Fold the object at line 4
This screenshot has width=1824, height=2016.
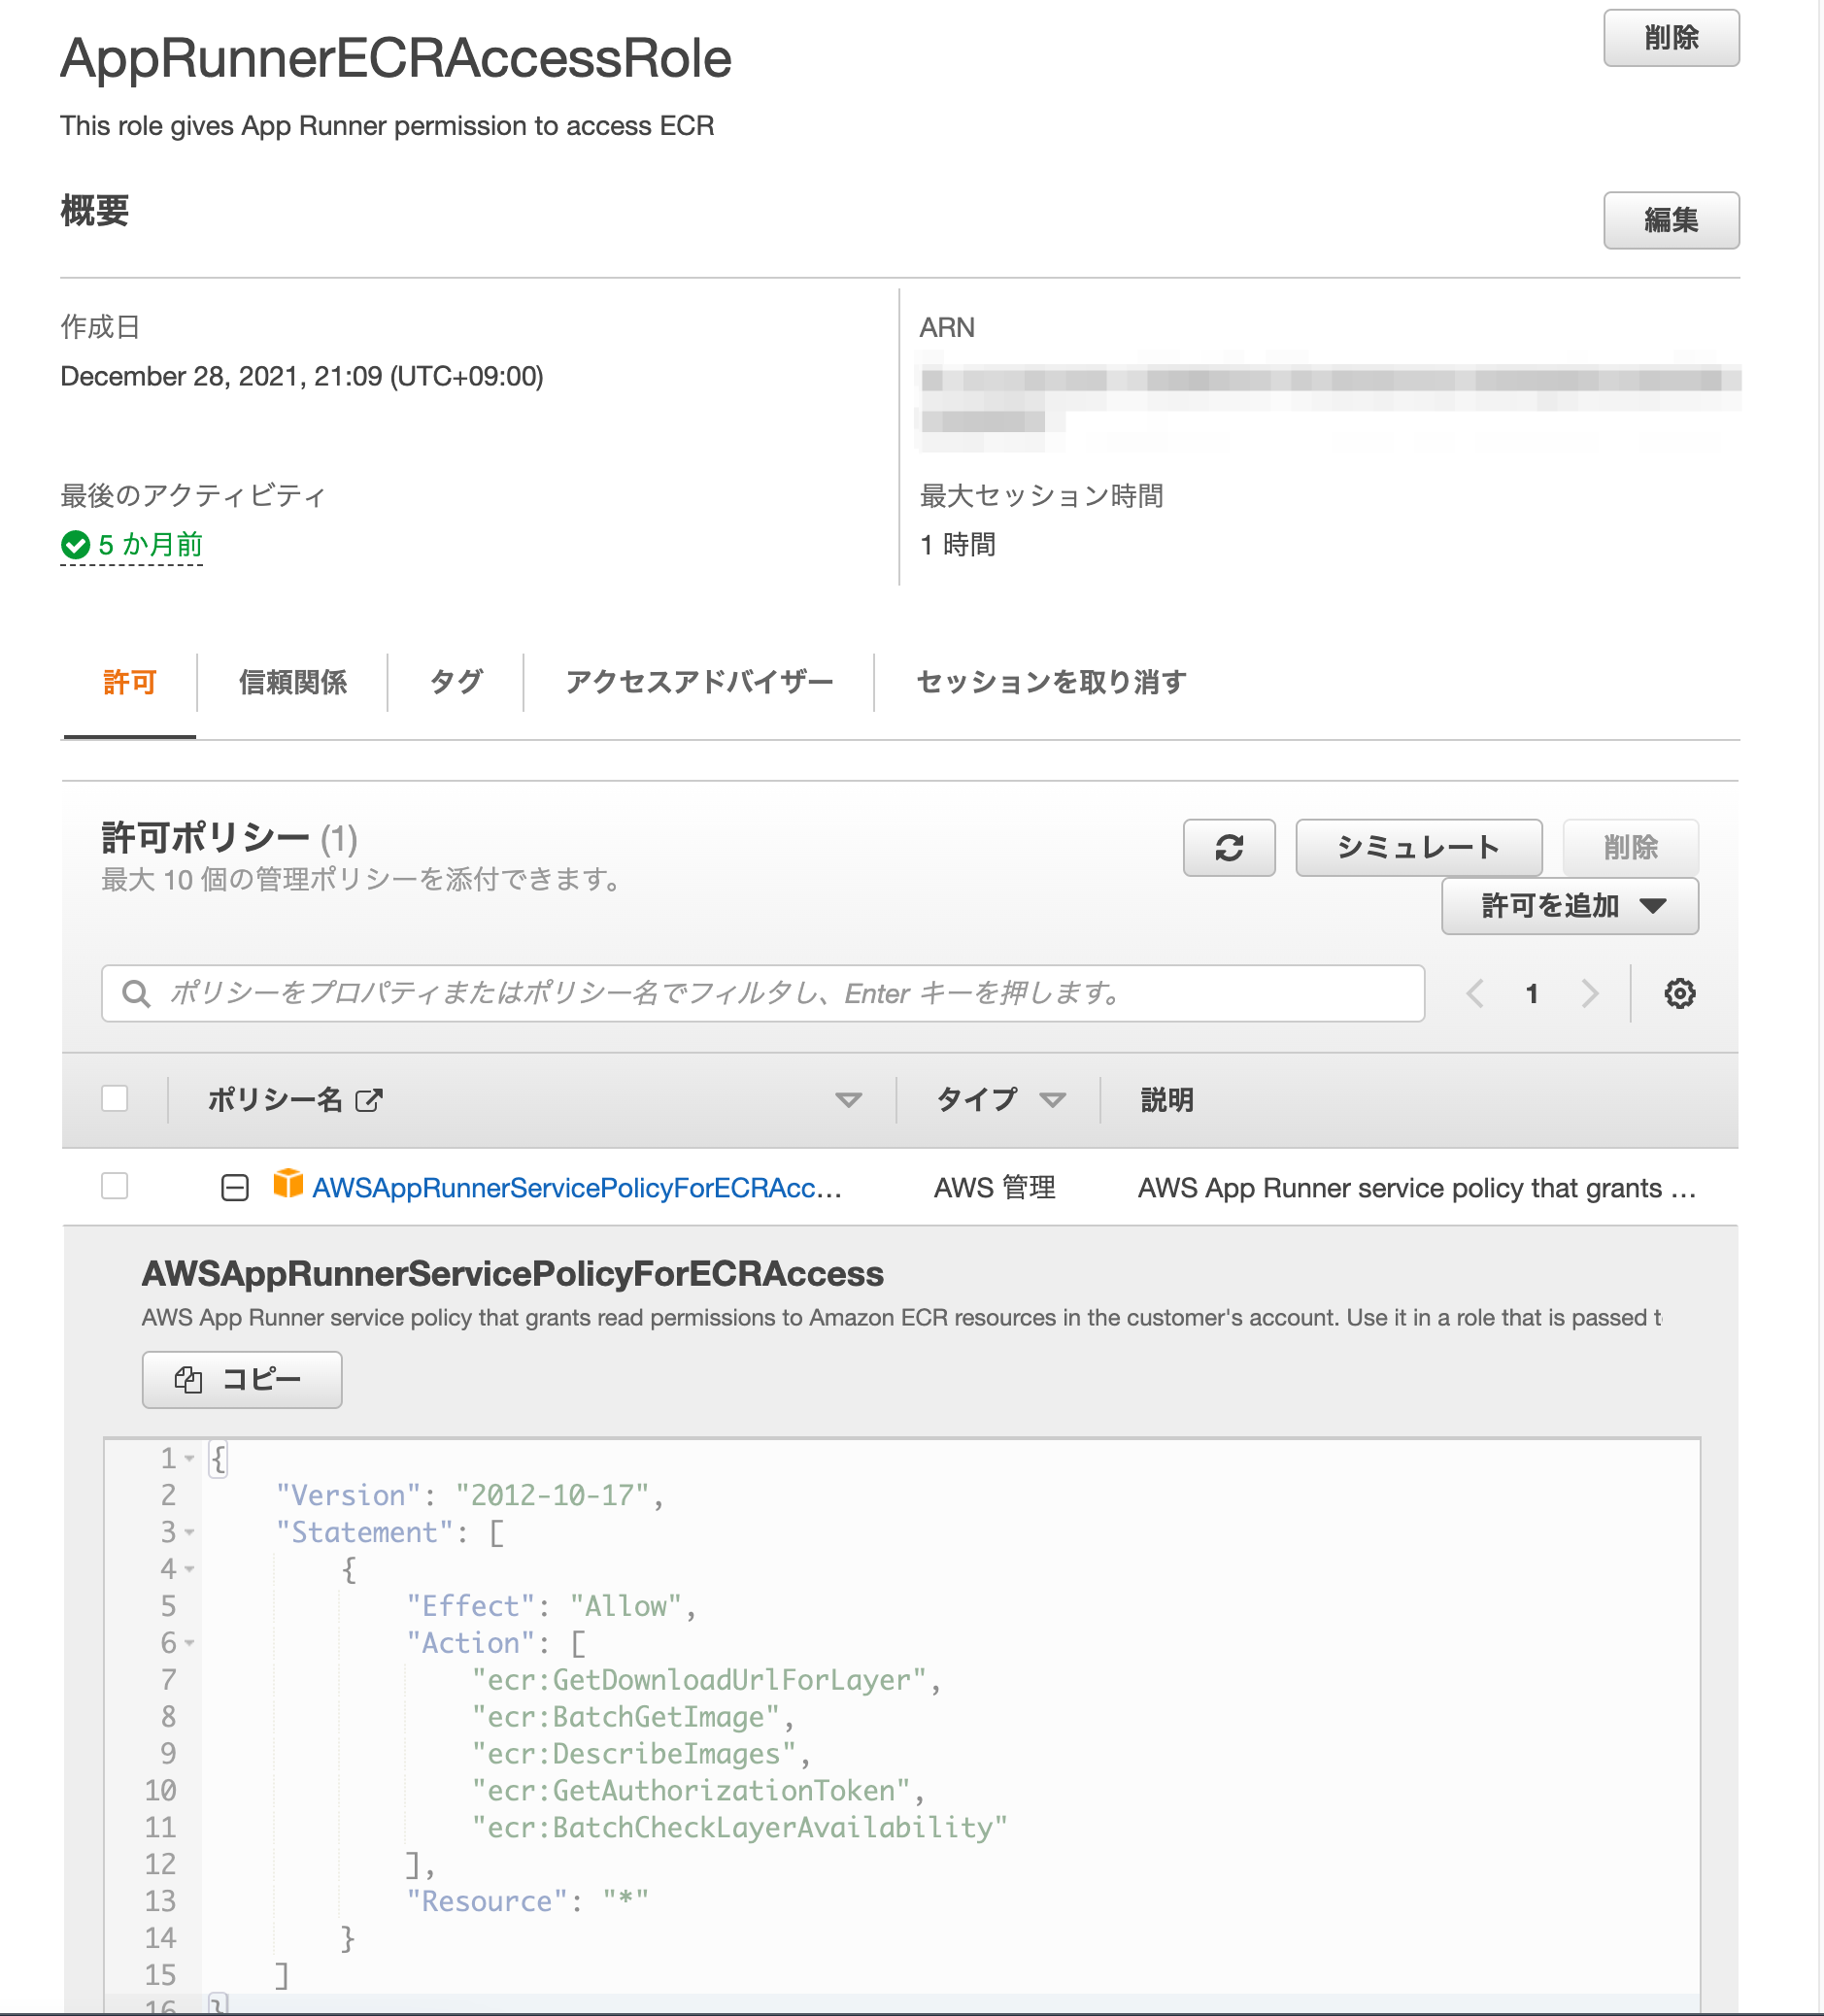click(189, 1569)
